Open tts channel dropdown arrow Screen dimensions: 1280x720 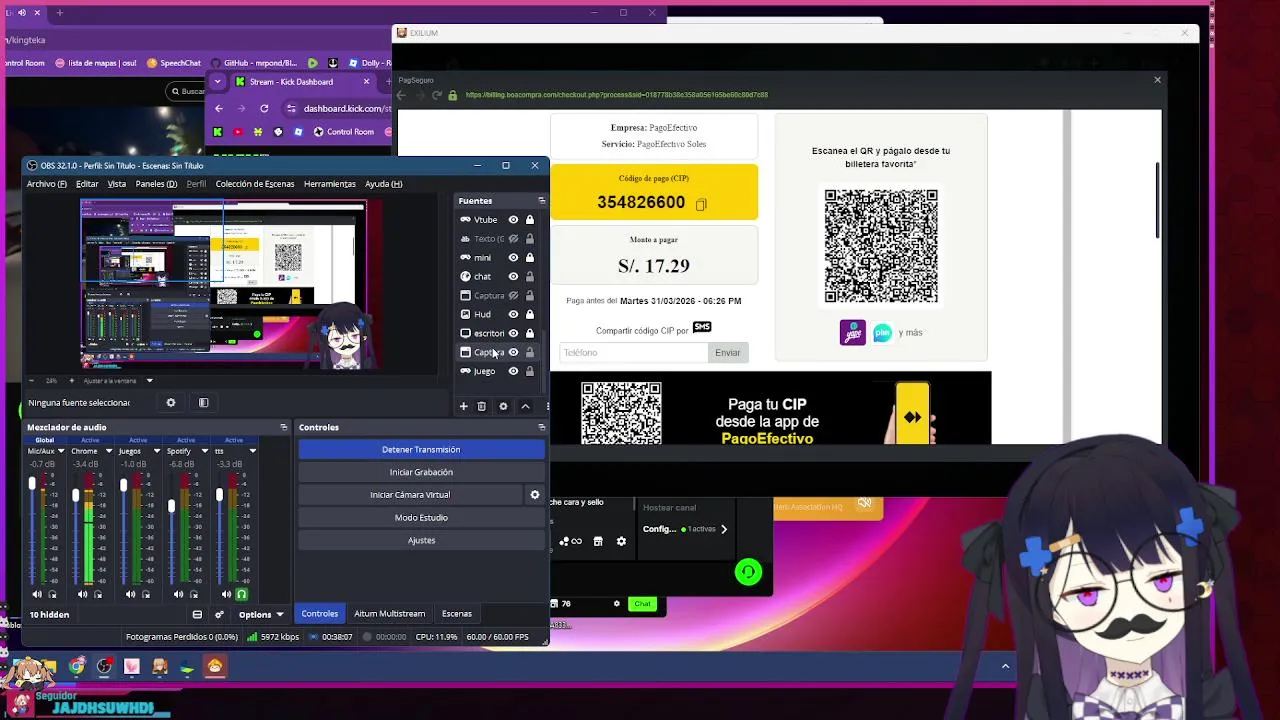coord(253,451)
